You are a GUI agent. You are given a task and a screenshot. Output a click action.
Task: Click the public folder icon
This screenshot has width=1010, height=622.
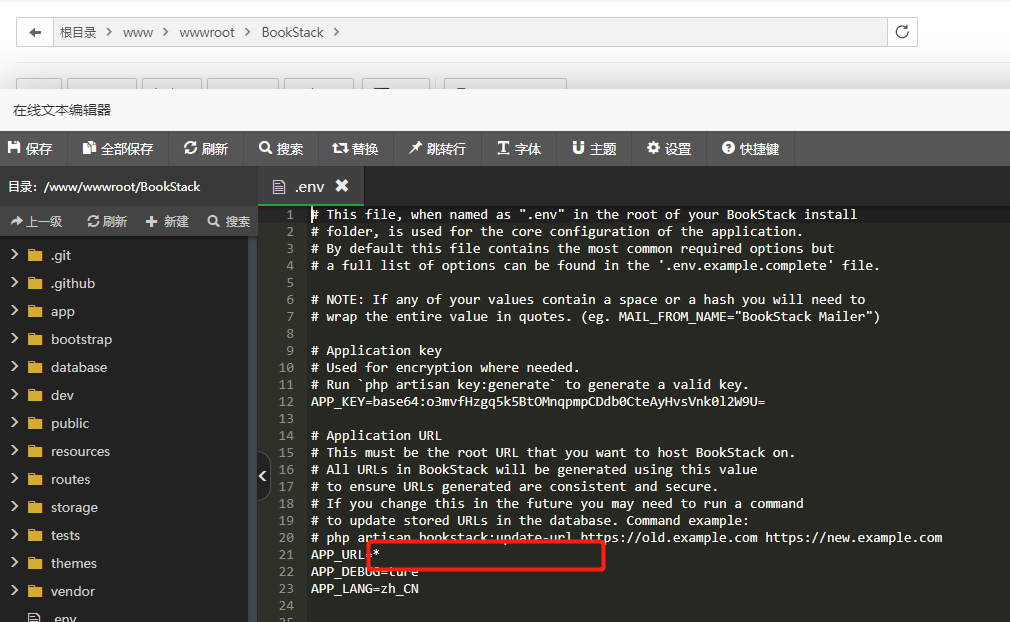pyautogui.click(x=35, y=424)
